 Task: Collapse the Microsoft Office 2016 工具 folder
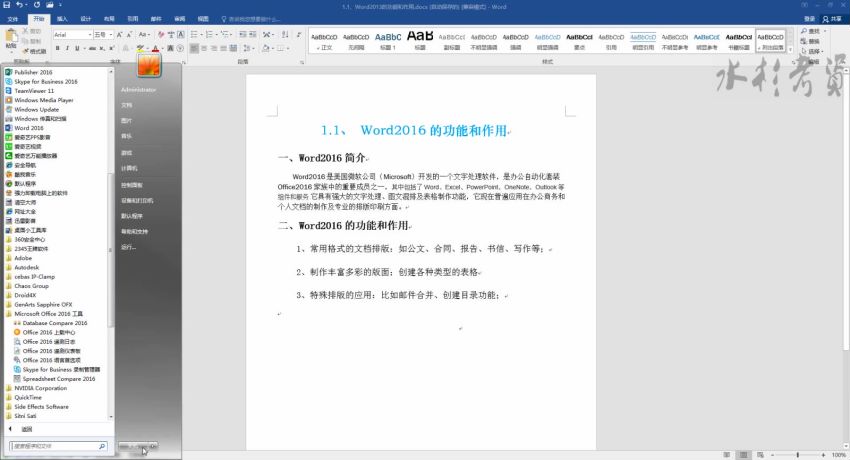[43, 314]
